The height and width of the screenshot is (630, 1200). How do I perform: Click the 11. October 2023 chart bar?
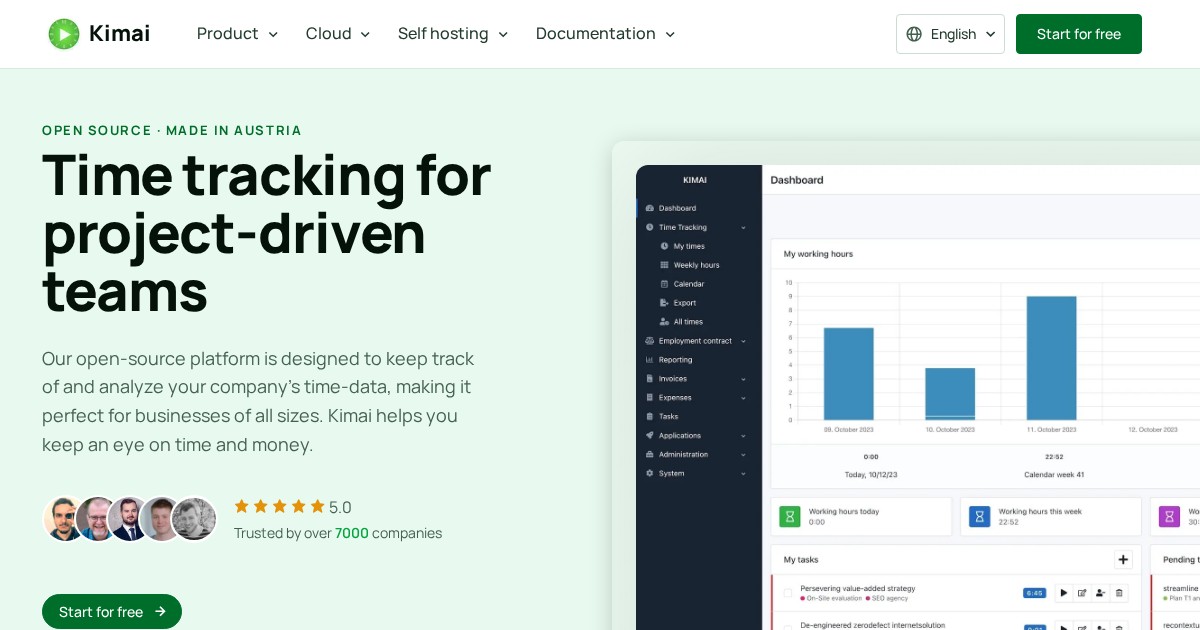pos(1052,358)
